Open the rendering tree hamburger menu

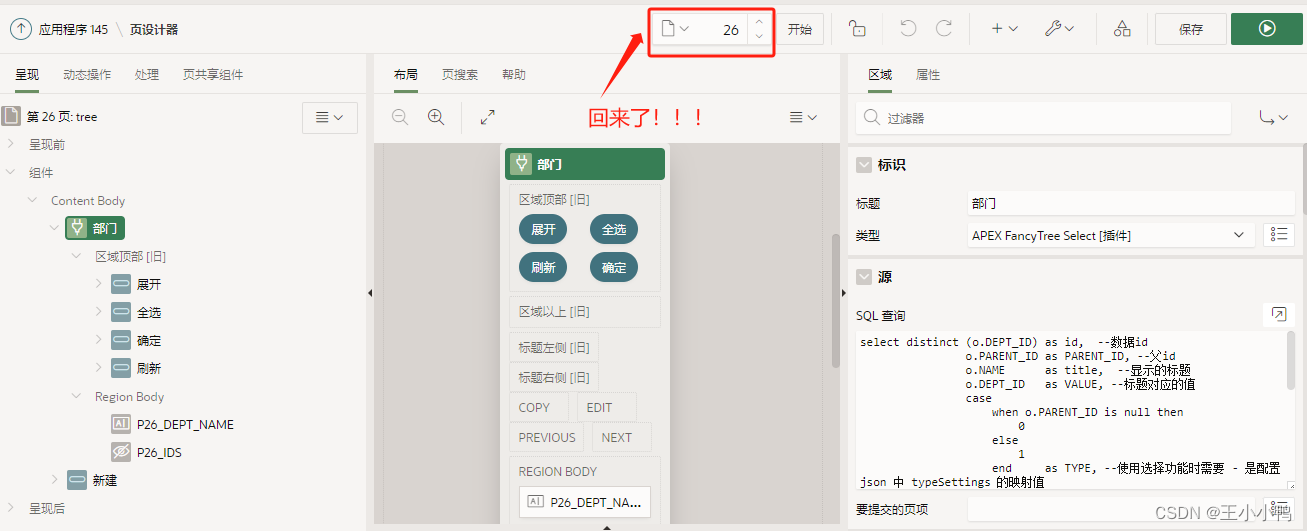pyautogui.click(x=330, y=117)
